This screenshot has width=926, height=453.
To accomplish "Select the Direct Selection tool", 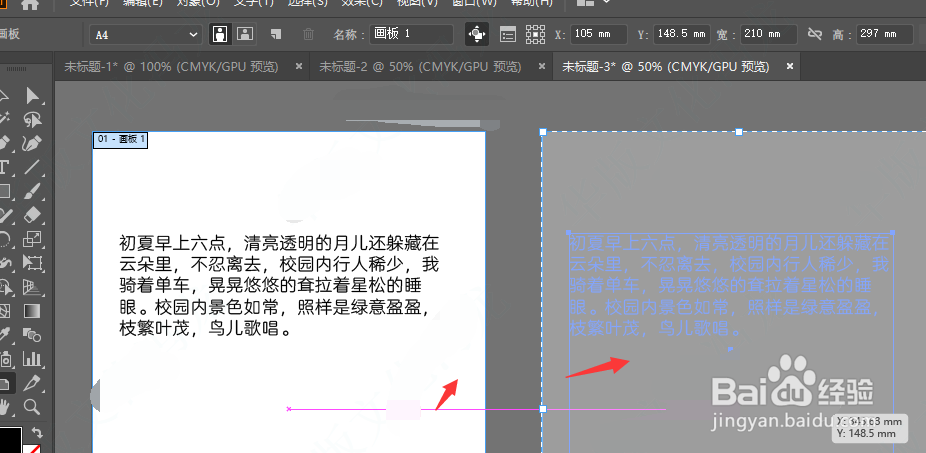I will coord(32,96).
